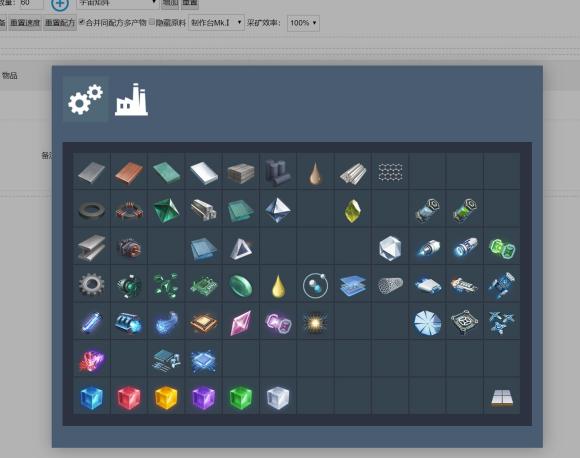
Task: Pick the white titanium ingot plate item
Action: (x=203, y=172)
